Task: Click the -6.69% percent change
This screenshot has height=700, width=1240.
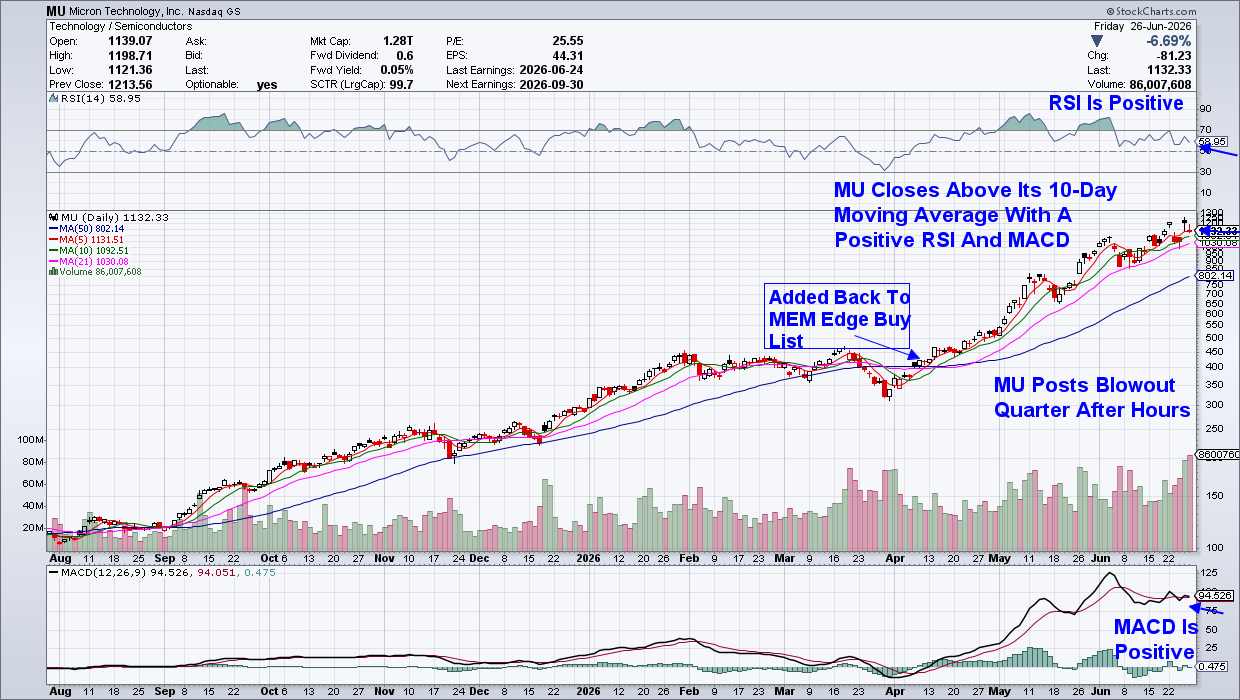Action: coord(1170,41)
